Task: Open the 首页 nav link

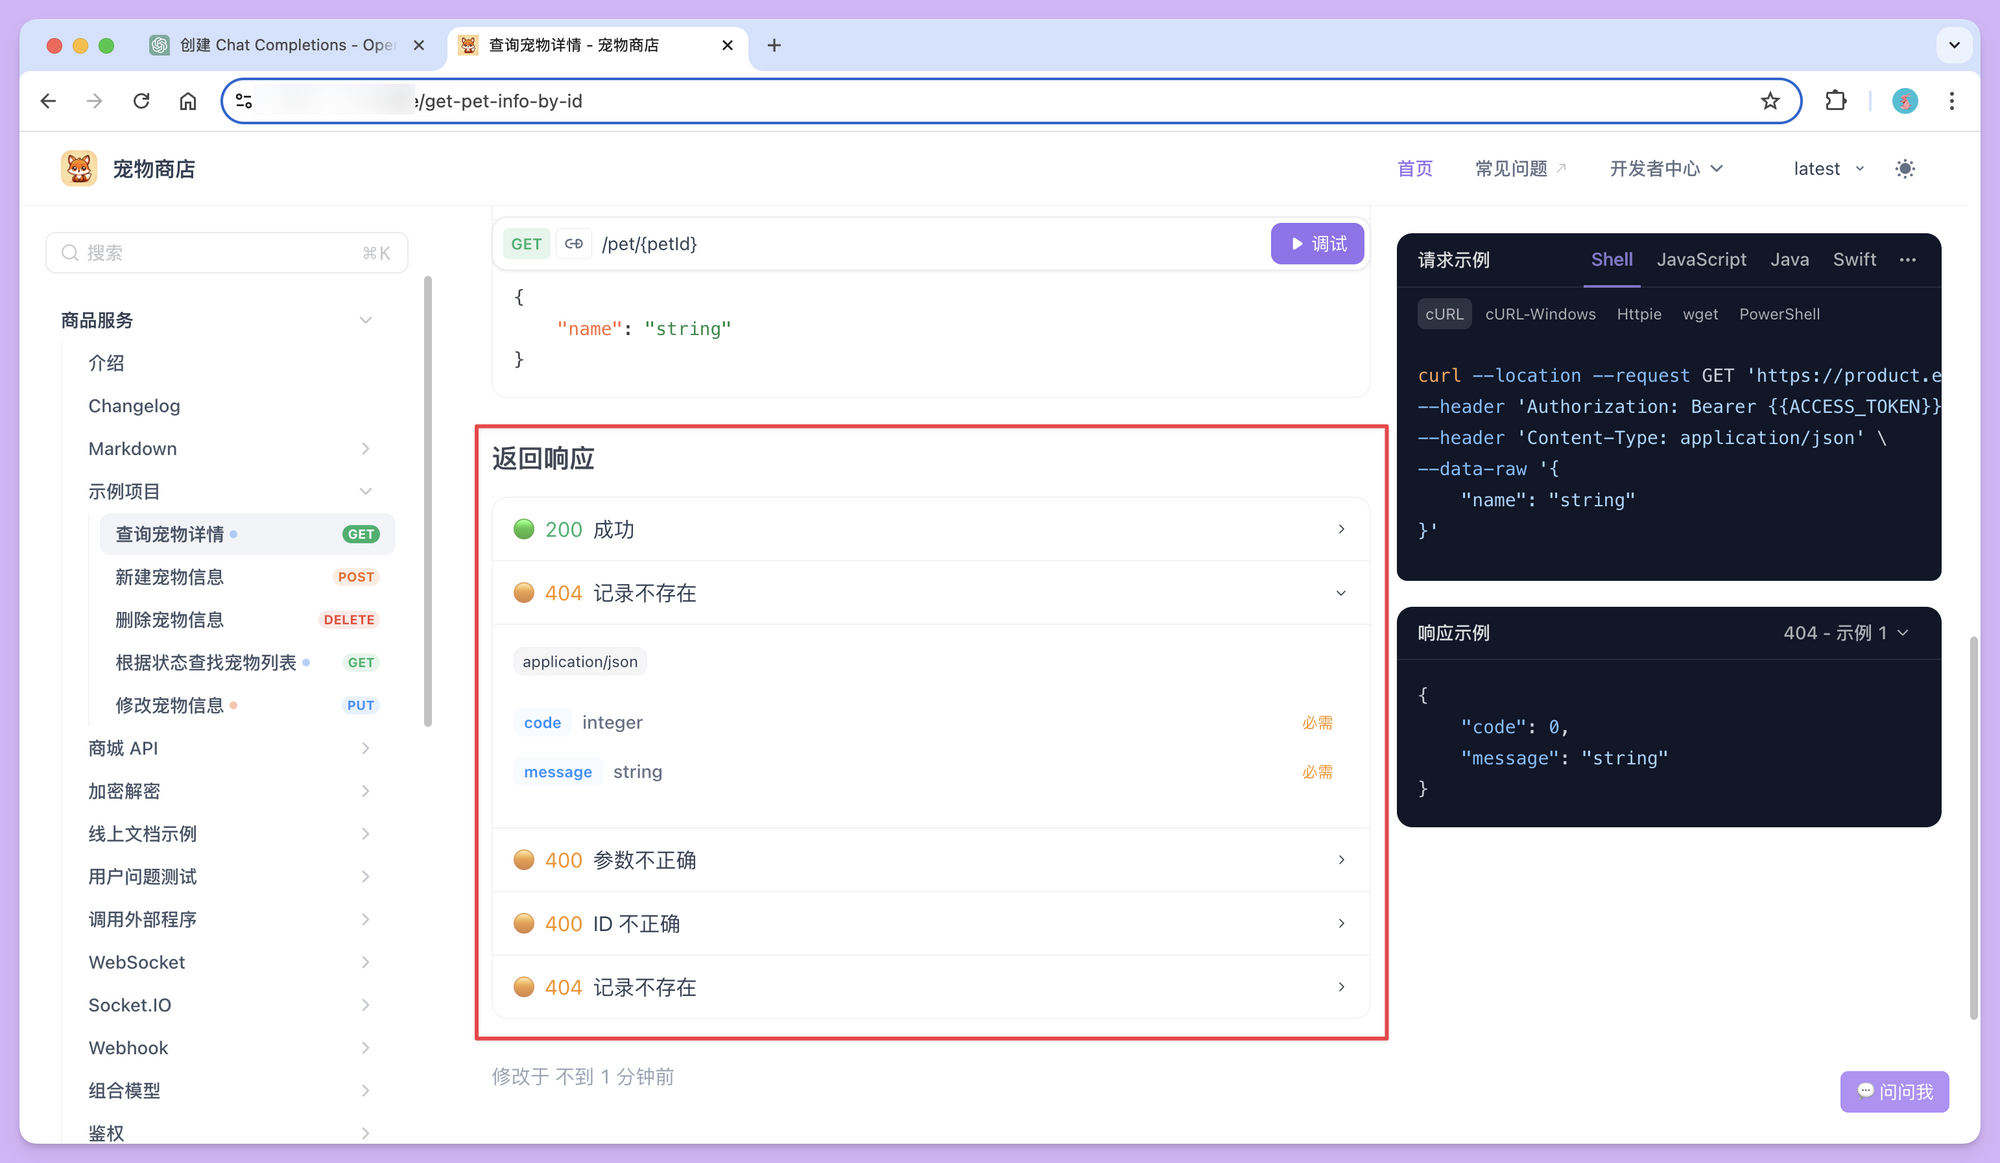Action: (x=1414, y=169)
